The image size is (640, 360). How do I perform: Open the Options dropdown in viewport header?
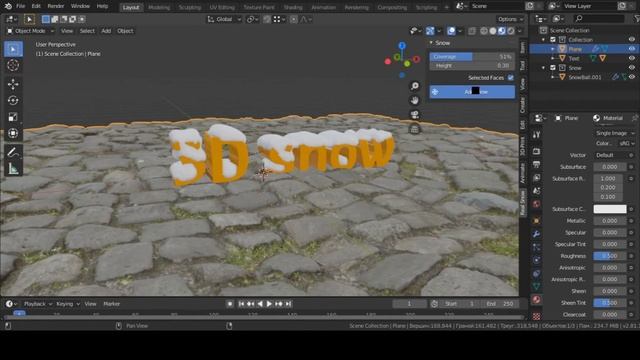pyautogui.click(x=510, y=19)
